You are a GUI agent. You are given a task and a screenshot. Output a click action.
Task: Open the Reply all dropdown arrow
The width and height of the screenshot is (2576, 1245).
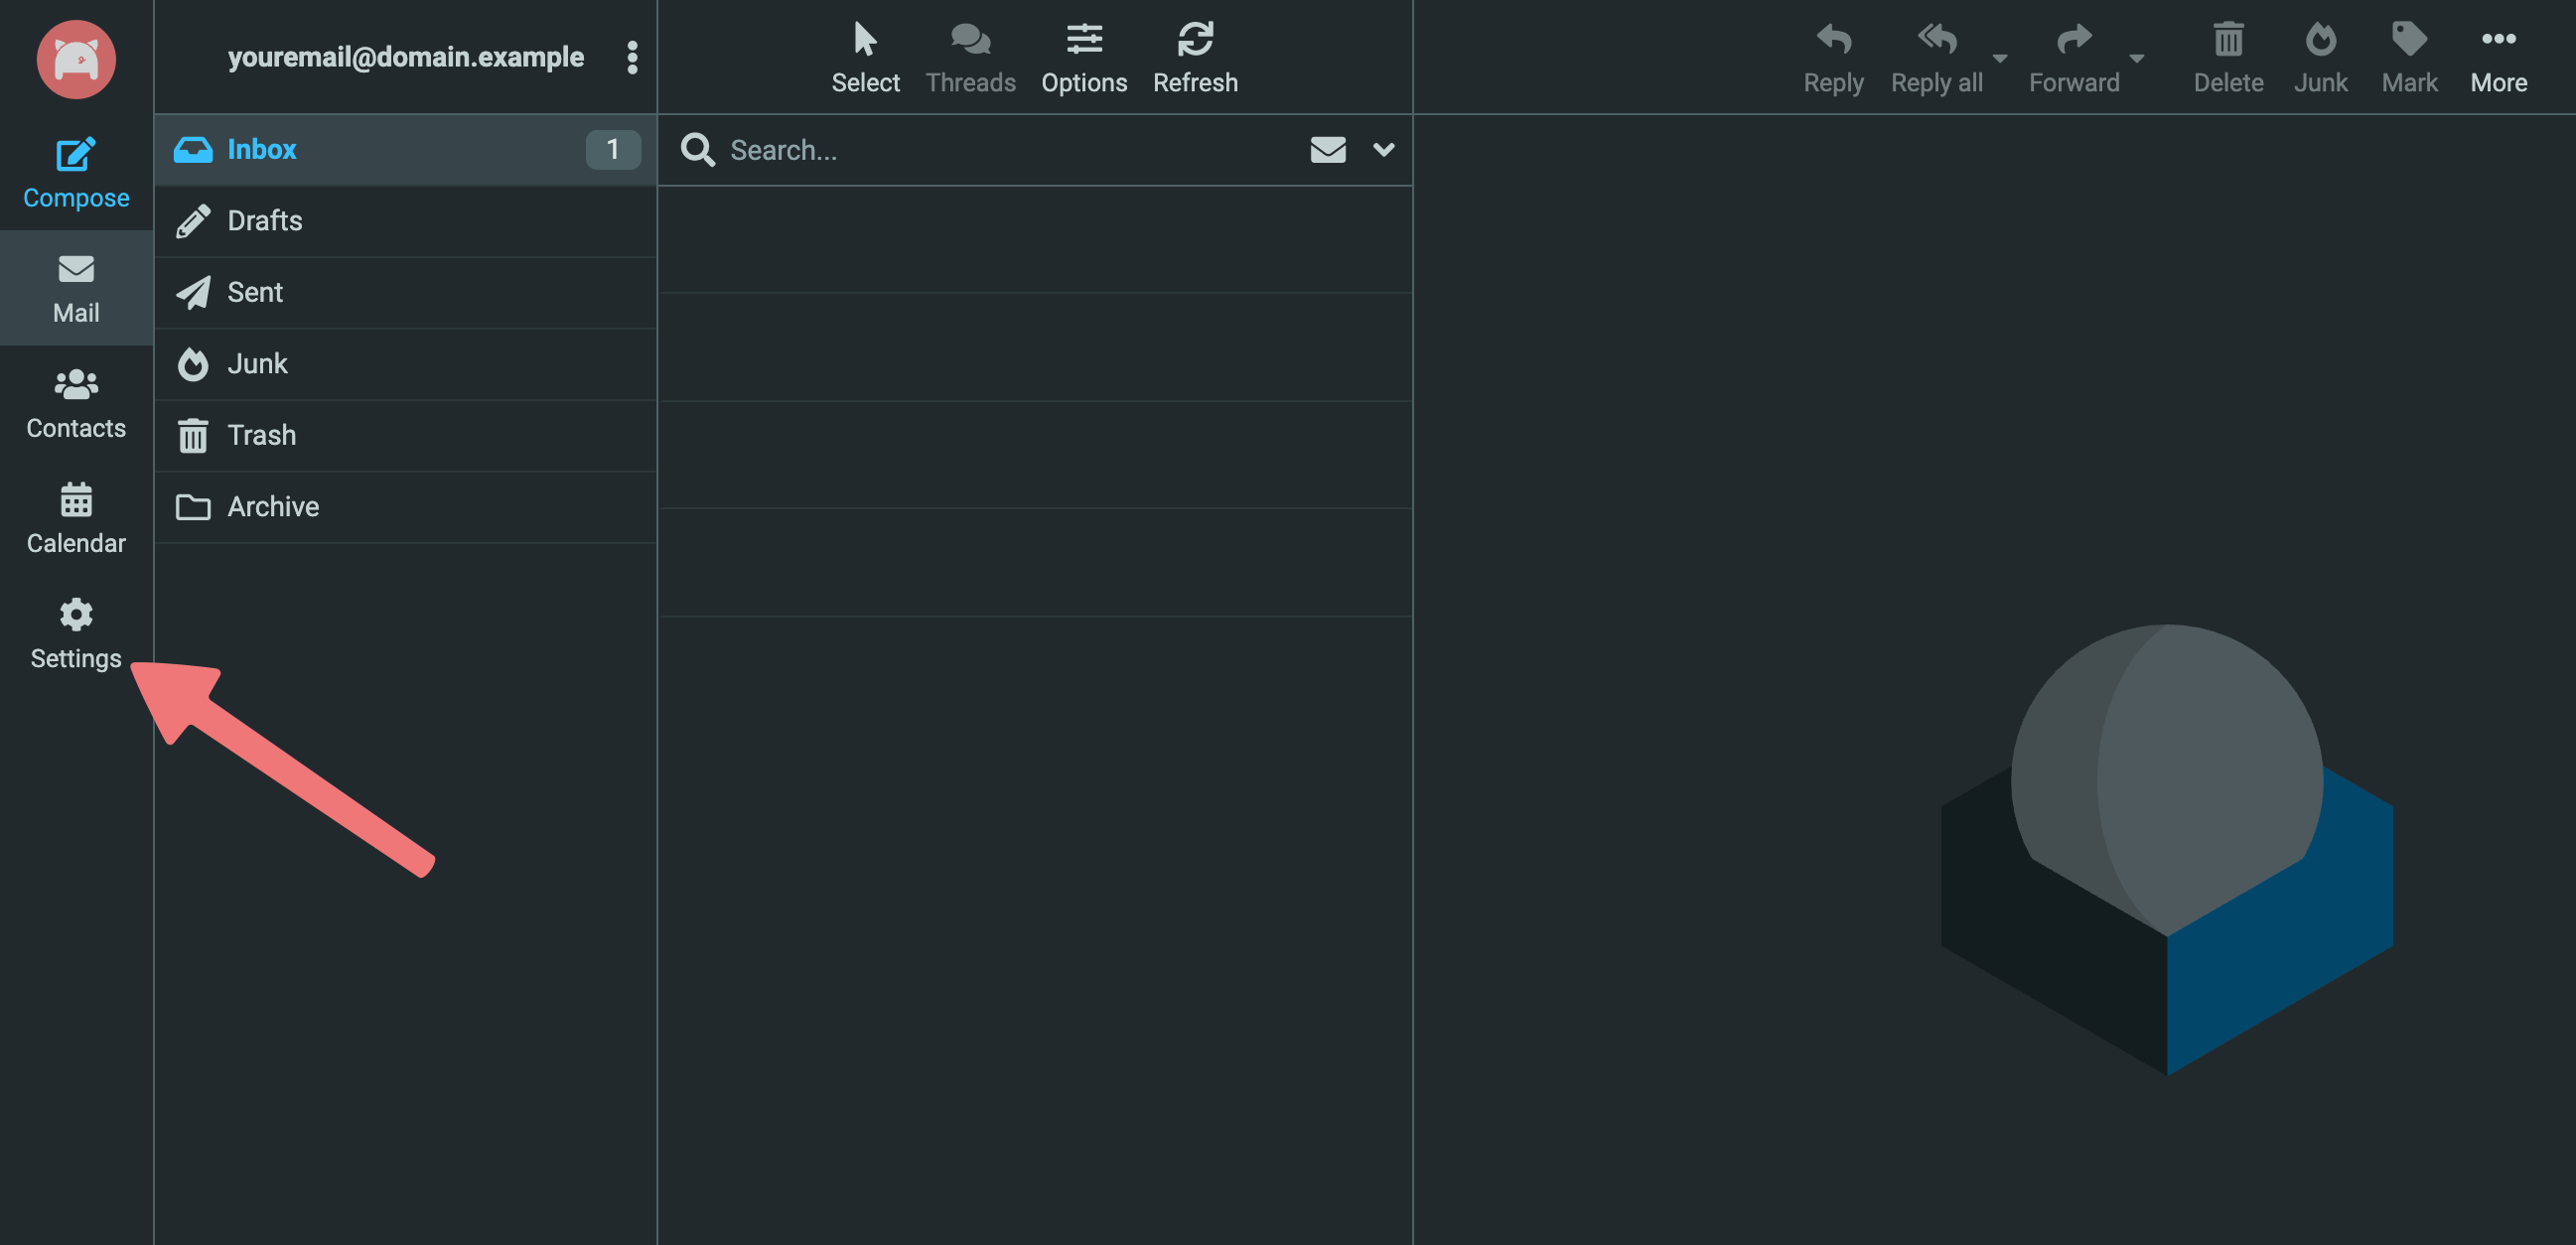[x=1999, y=58]
